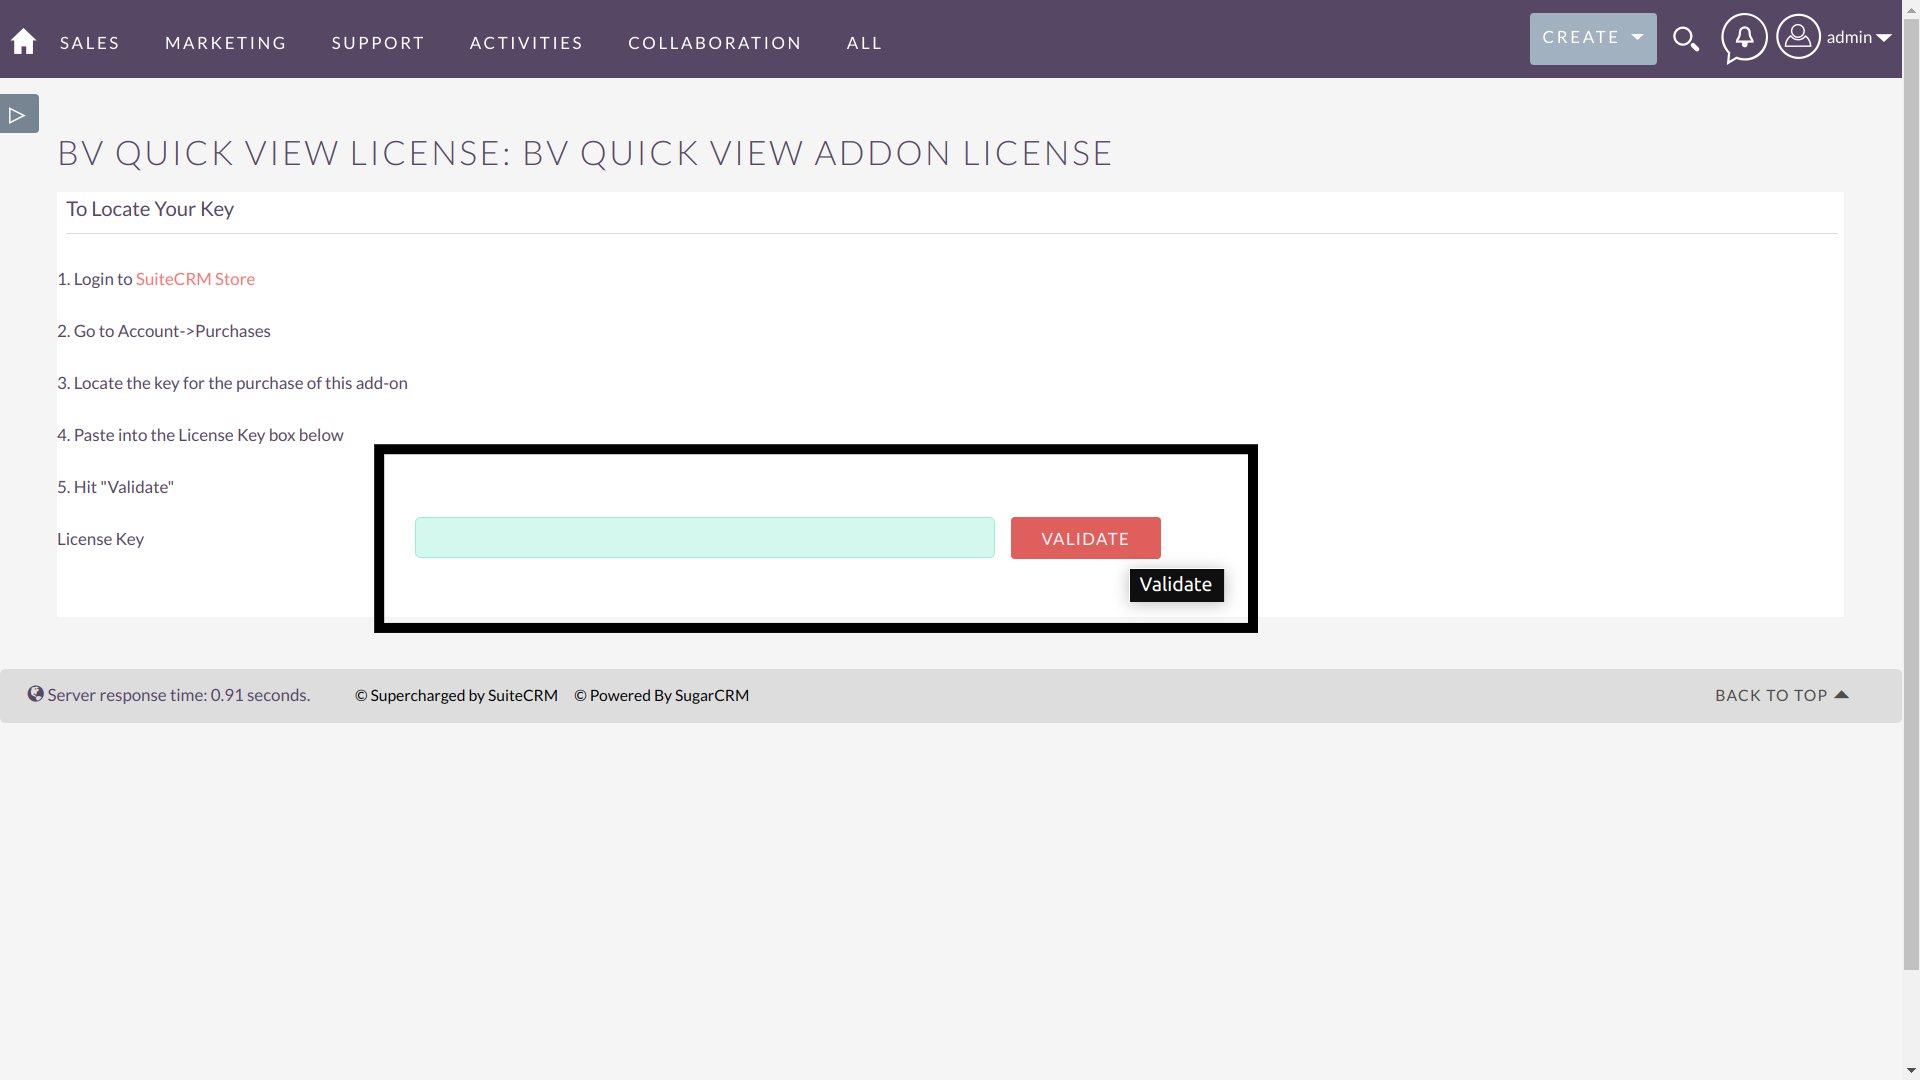Open the Collaboration menu
This screenshot has height=1080, width=1920.
point(715,43)
